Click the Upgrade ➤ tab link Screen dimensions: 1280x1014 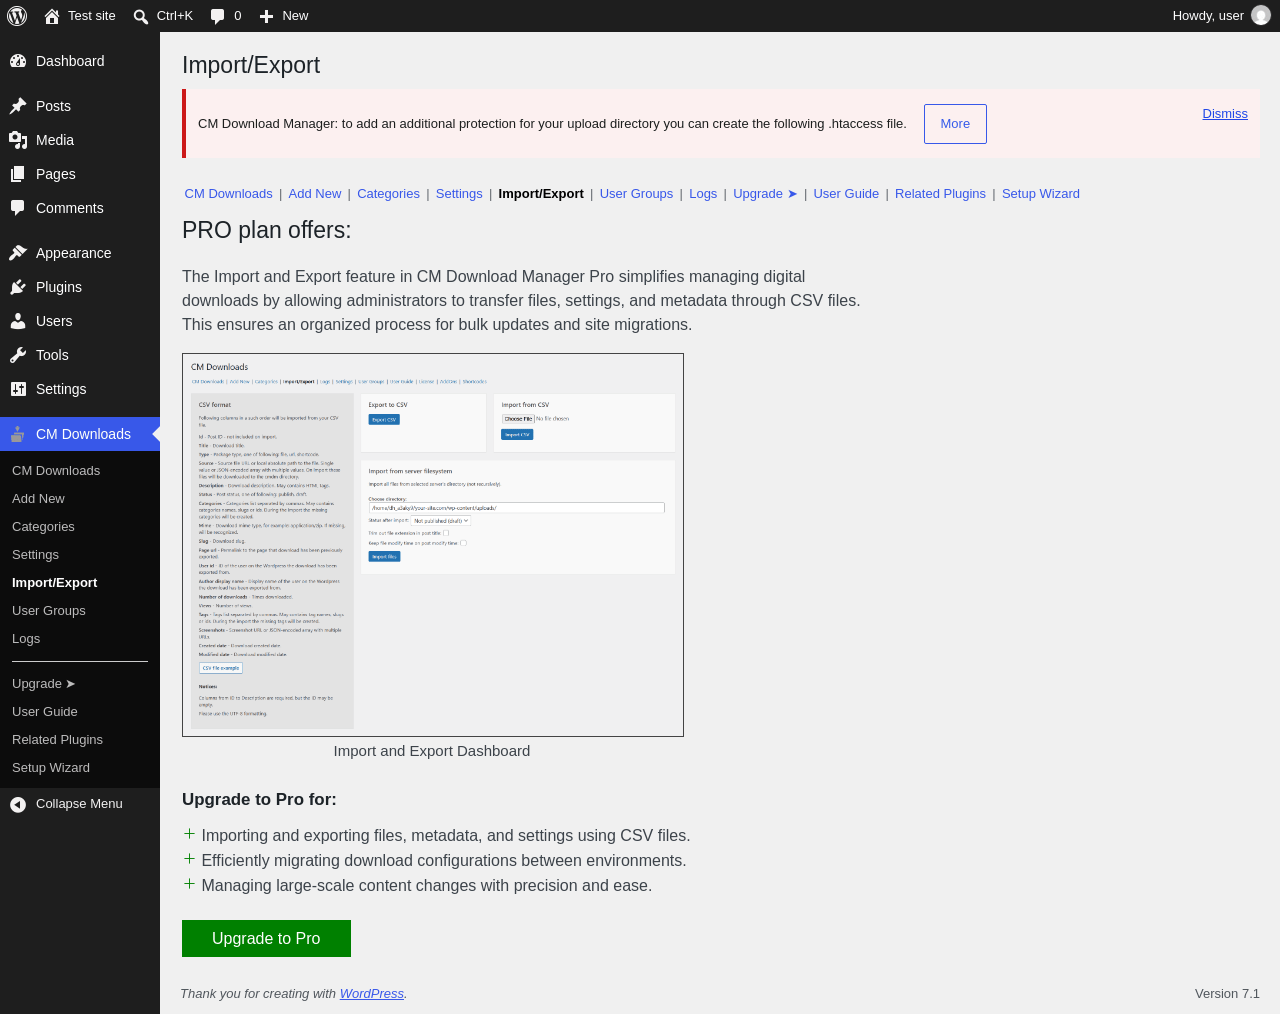(x=765, y=194)
